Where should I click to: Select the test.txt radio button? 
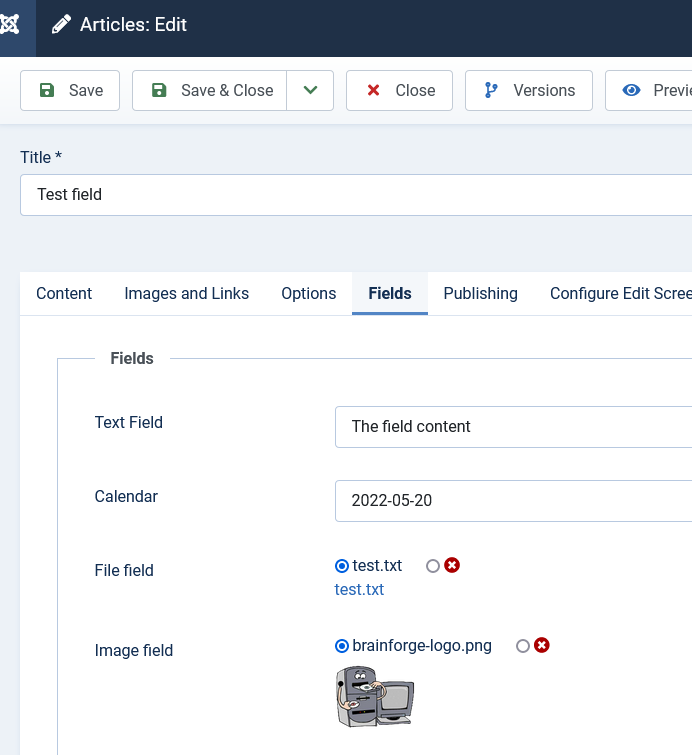pyautogui.click(x=342, y=566)
